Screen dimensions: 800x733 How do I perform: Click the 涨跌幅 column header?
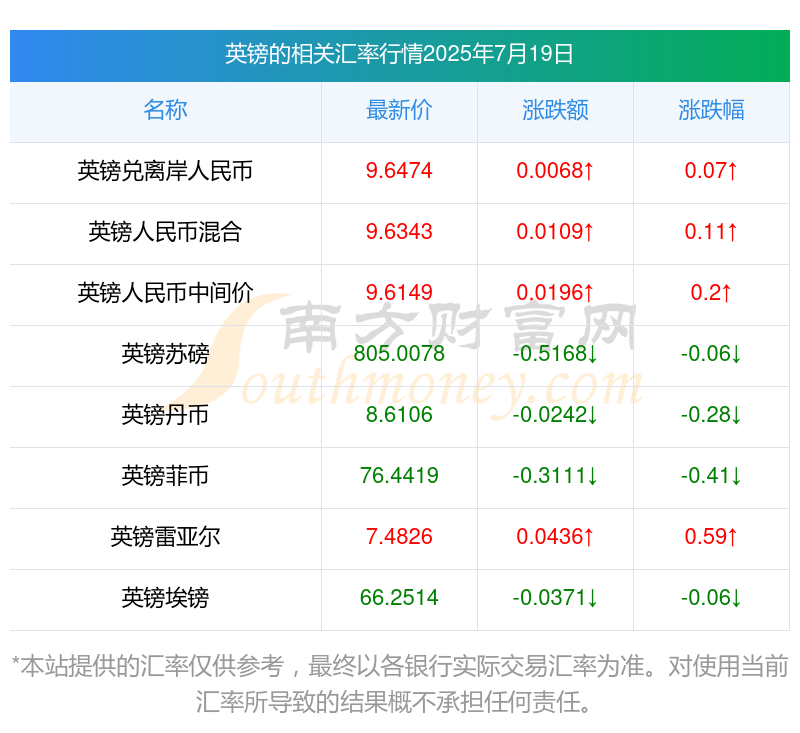[x=711, y=110]
